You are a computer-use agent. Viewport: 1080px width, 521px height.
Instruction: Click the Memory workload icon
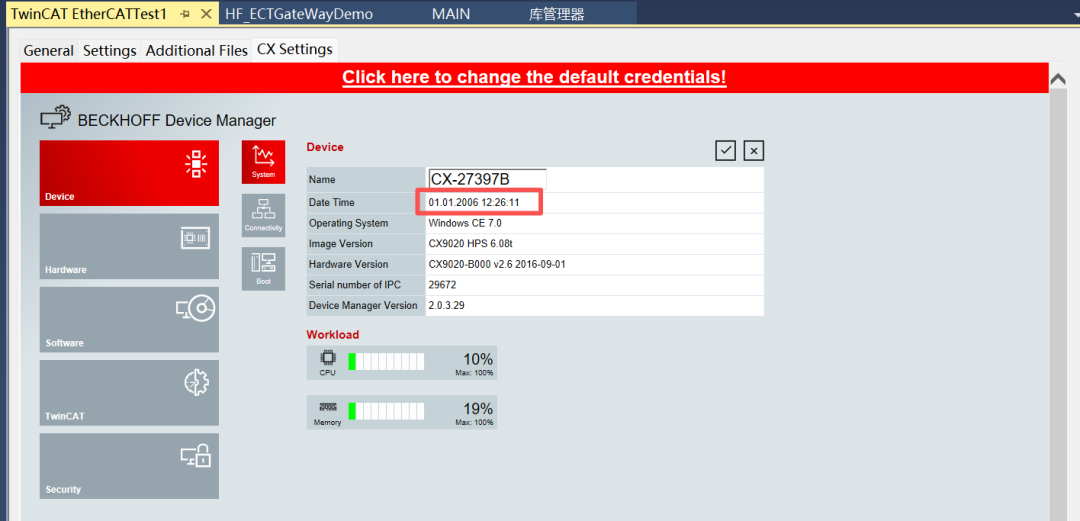tap(327, 407)
